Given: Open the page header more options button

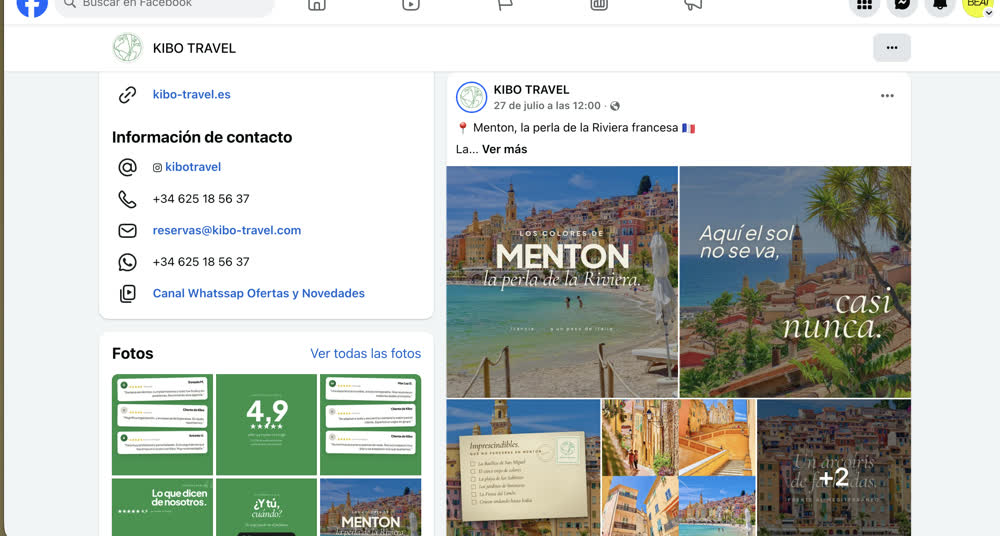Looking at the screenshot, I should [892, 48].
